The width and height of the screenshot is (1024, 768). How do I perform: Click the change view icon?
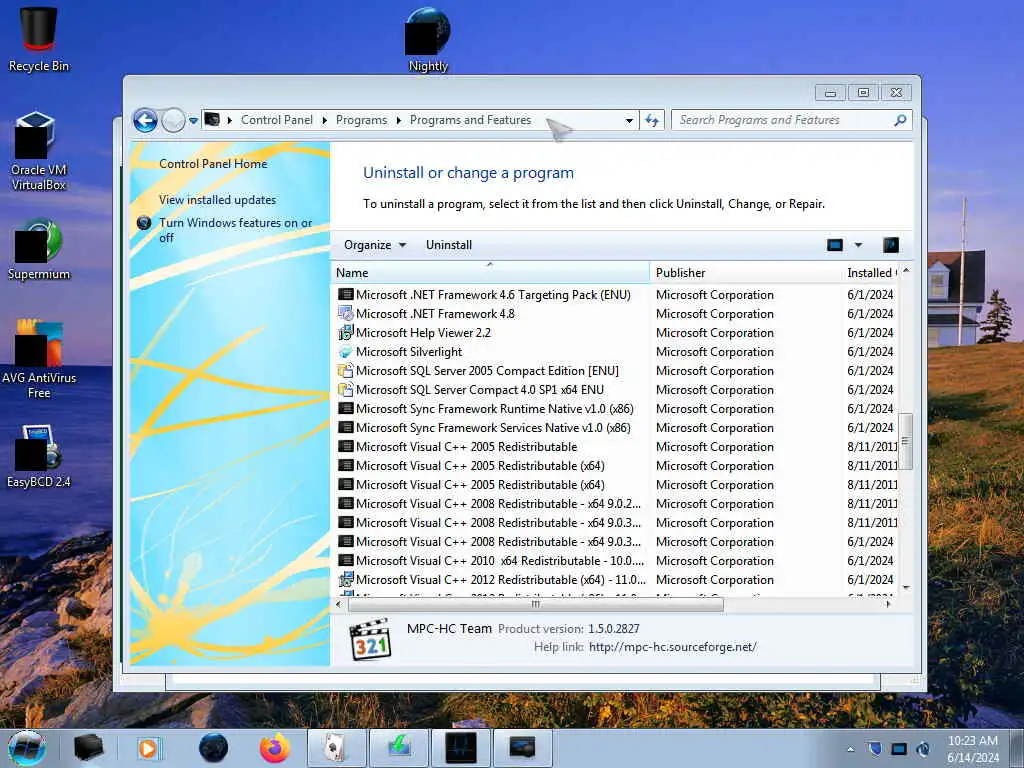835,245
